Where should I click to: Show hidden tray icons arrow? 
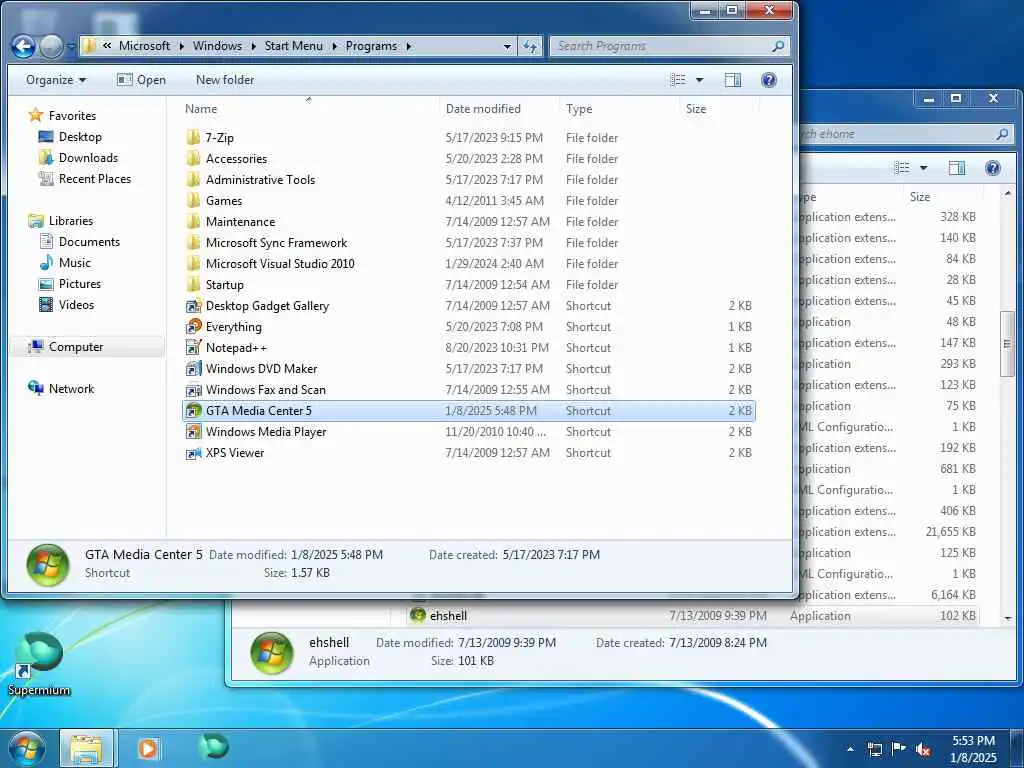850,749
